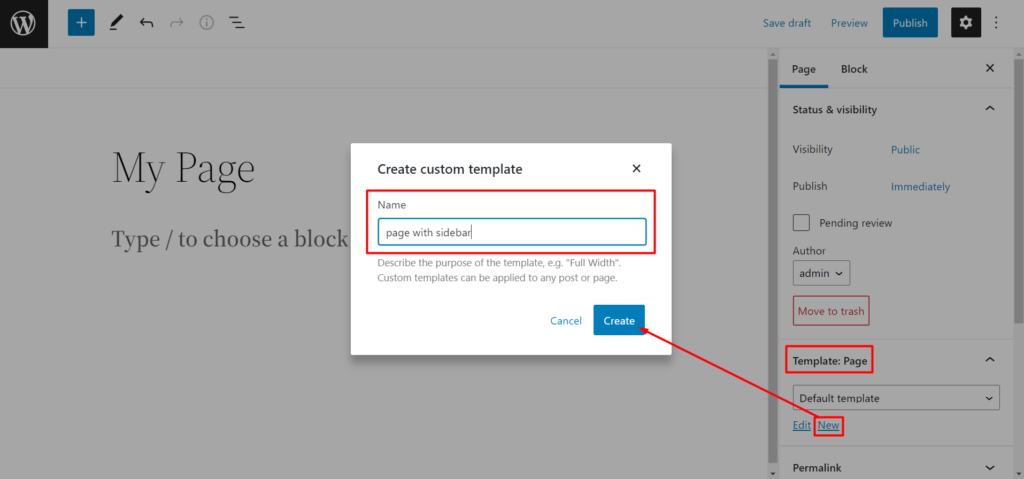Select the Tools pencil icon
This screenshot has height=479, width=1024.
(x=116, y=24)
